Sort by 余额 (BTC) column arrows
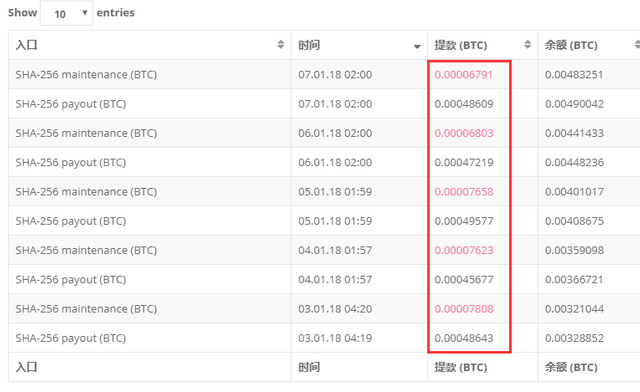 click(x=637, y=45)
